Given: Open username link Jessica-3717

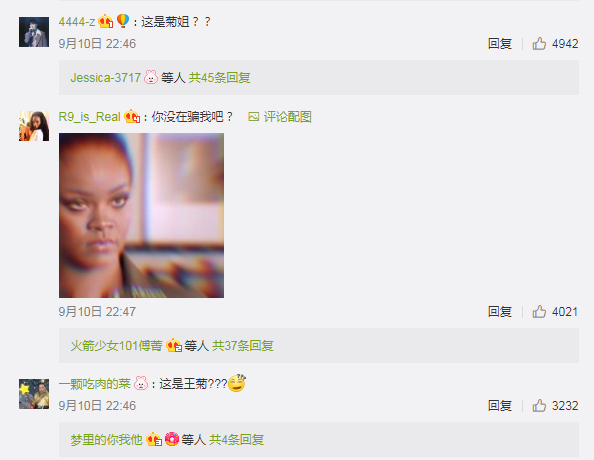Looking at the screenshot, I should (106, 78).
